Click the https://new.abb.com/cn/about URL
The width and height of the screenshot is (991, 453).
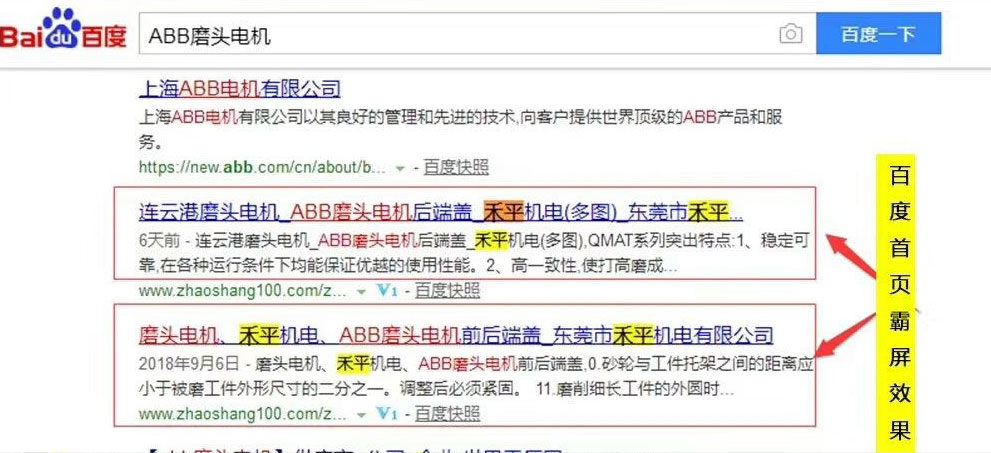[262, 166]
